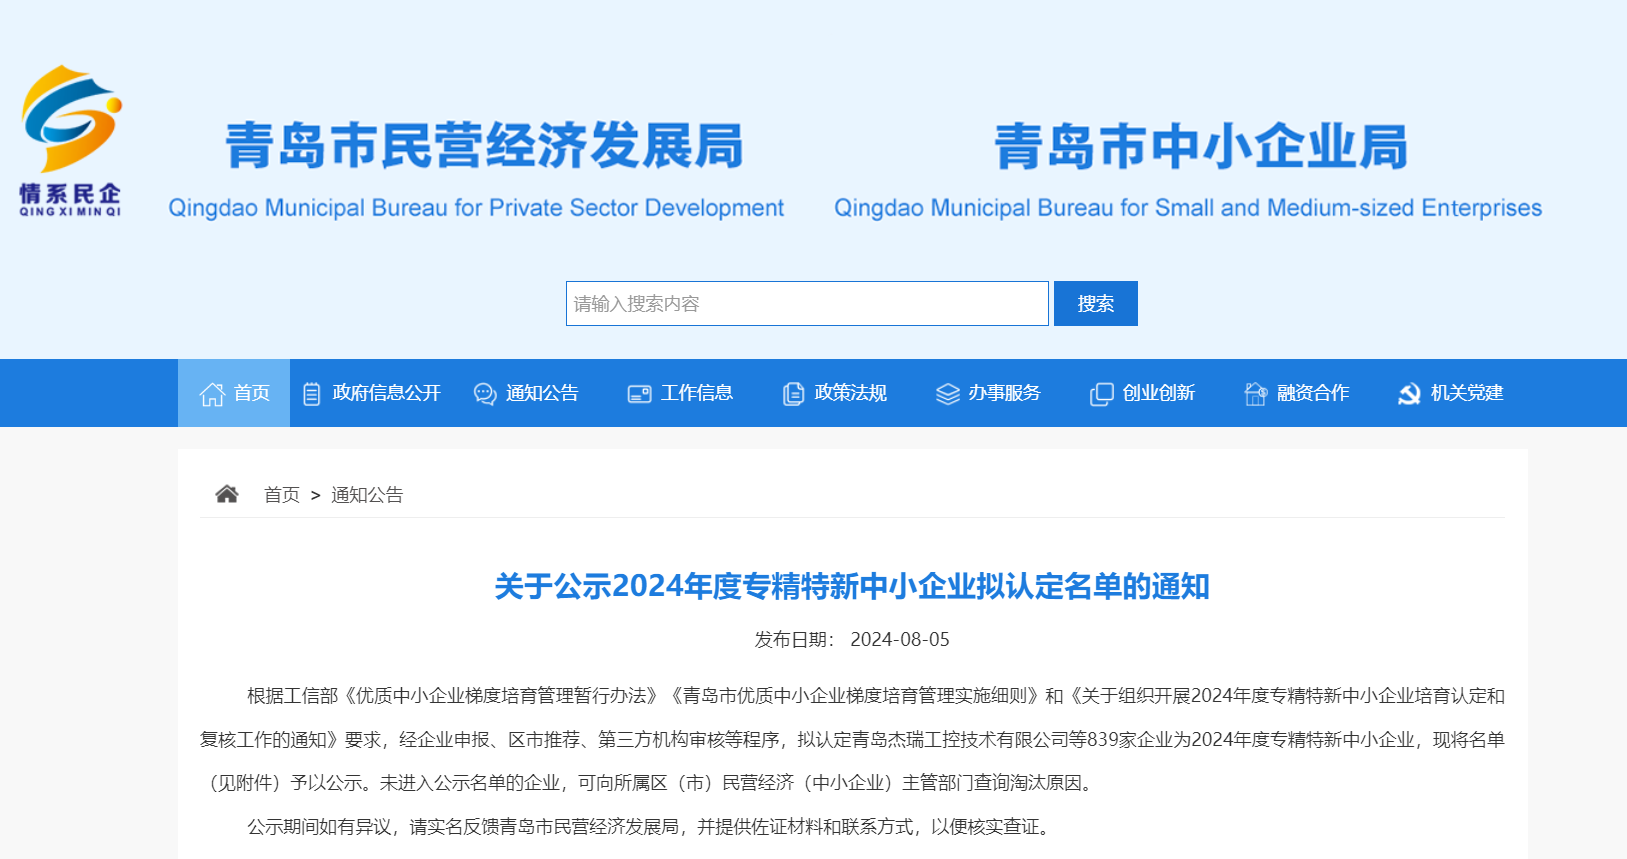Viewport: 1627px width, 859px height.
Task: Click the overlapping squares icon beside 创业创新
Action: (x=1101, y=394)
